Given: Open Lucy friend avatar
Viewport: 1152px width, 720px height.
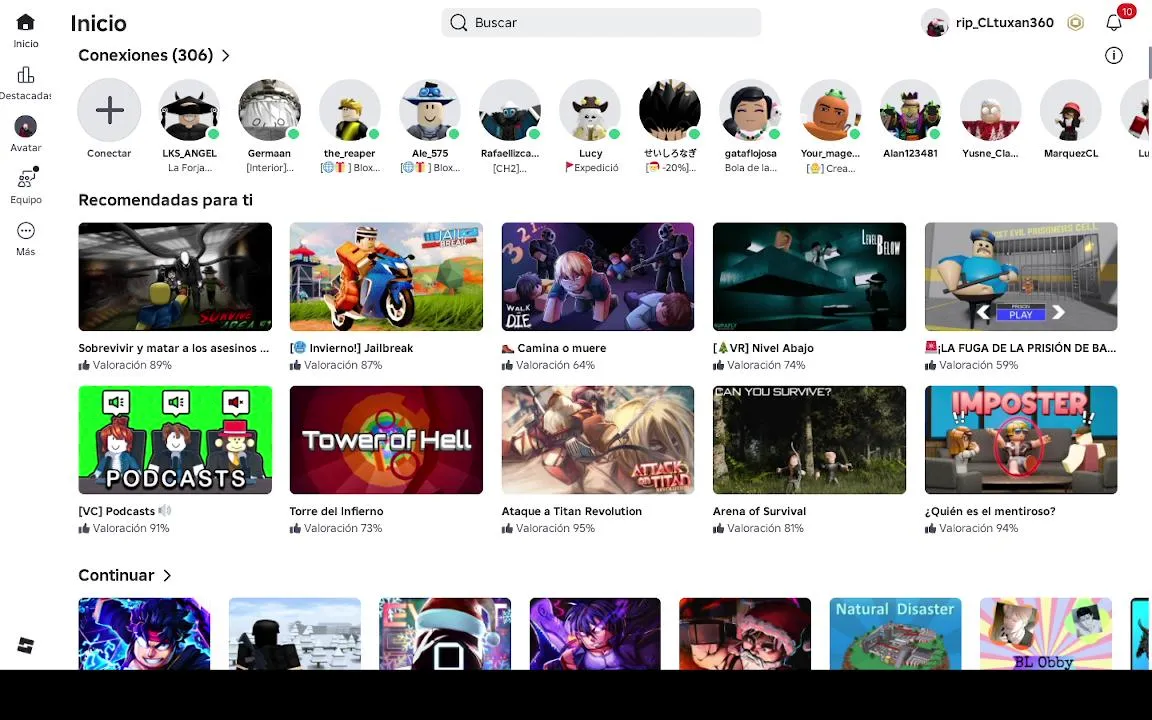Looking at the screenshot, I should [x=590, y=110].
